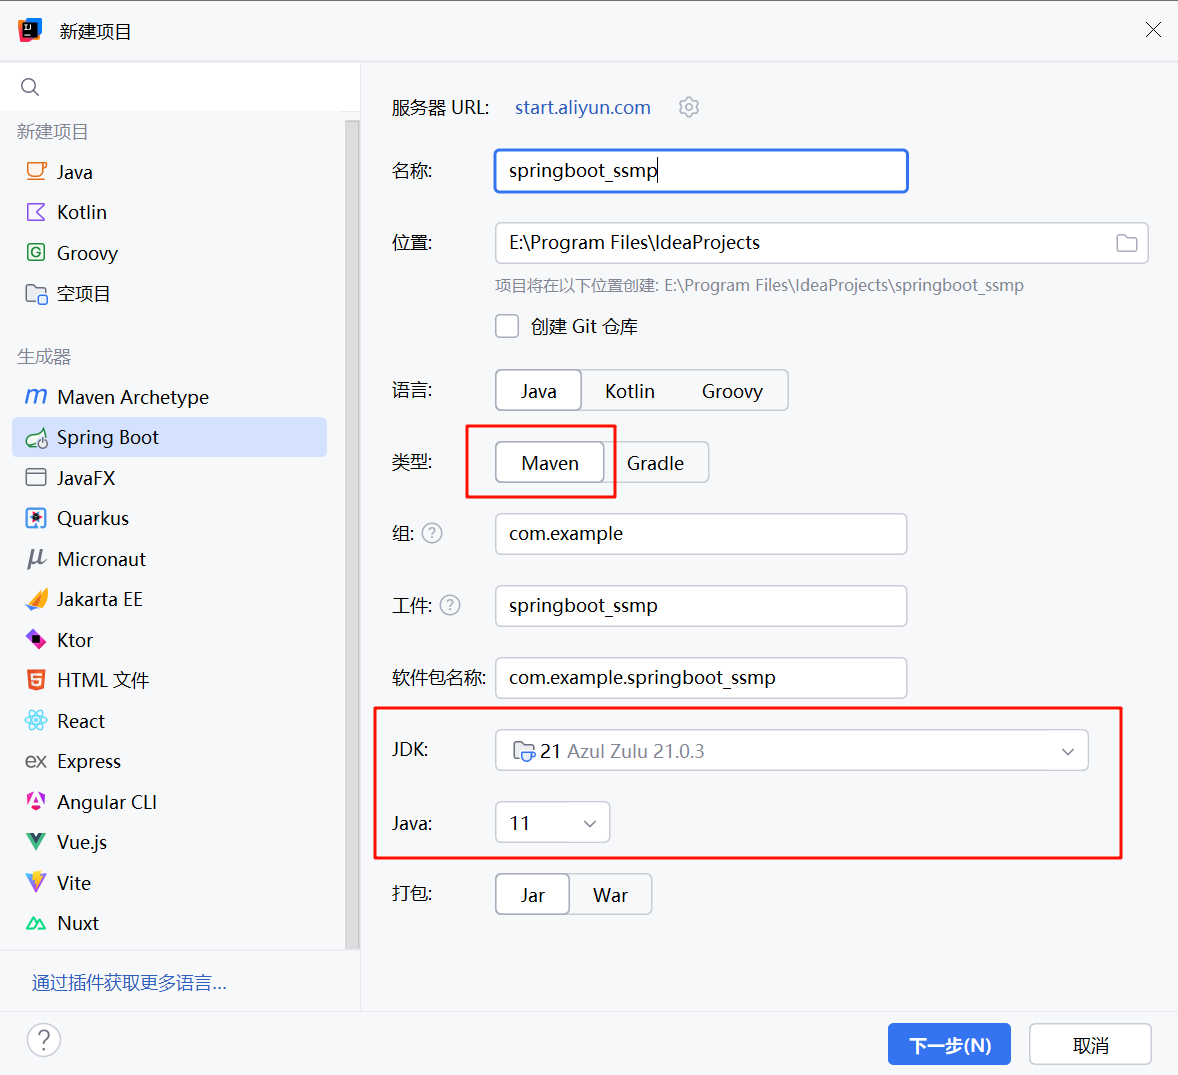Click the 取消 cancel button
This screenshot has height=1075, width=1178.
pos(1090,1044)
